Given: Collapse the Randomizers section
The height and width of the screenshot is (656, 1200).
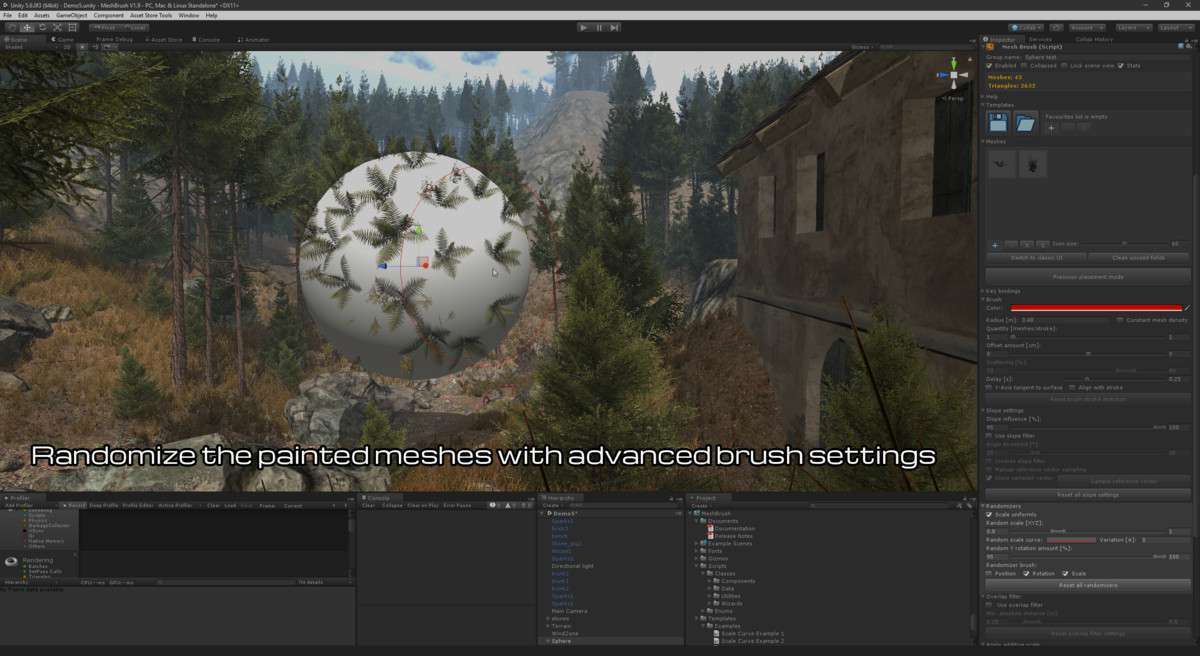Looking at the screenshot, I should [983, 506].
